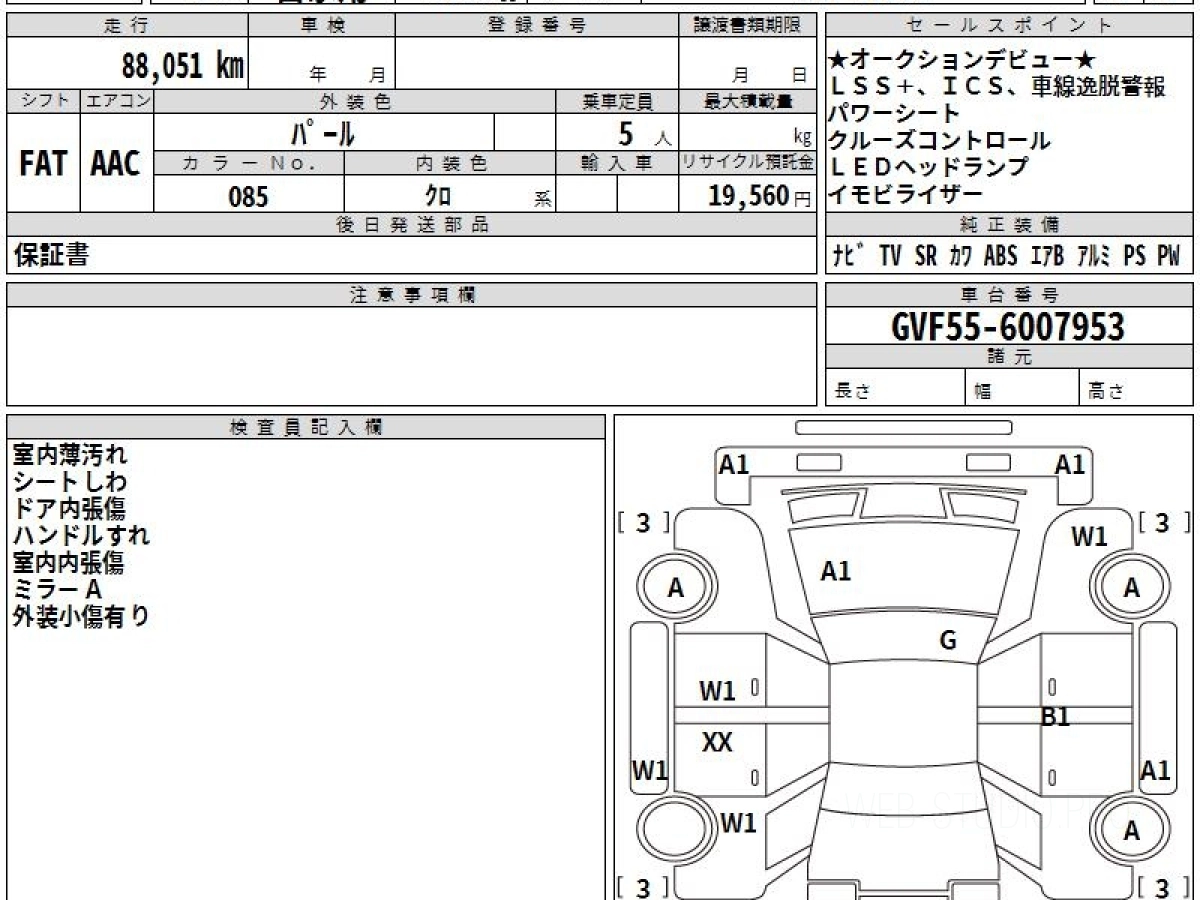Click the front-right tire circle marked A

click(1131, 588)
